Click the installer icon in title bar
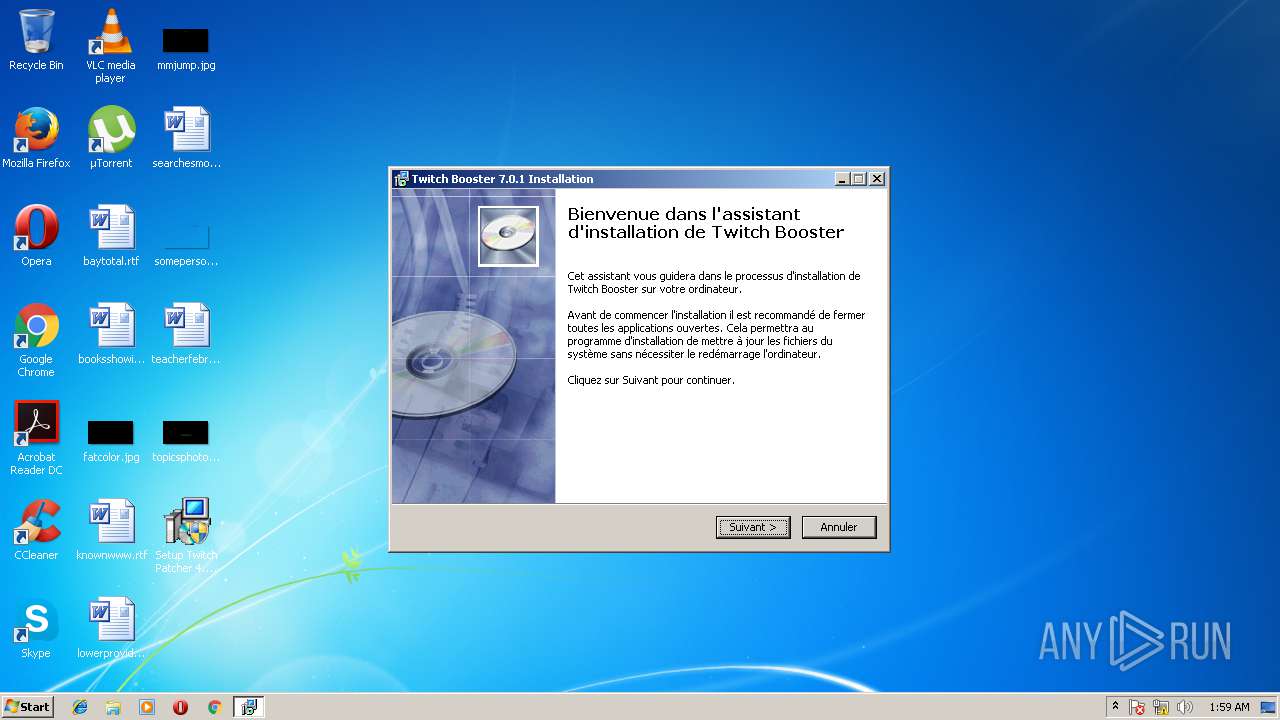This screenshot has width=1280, height=720. 401,179
